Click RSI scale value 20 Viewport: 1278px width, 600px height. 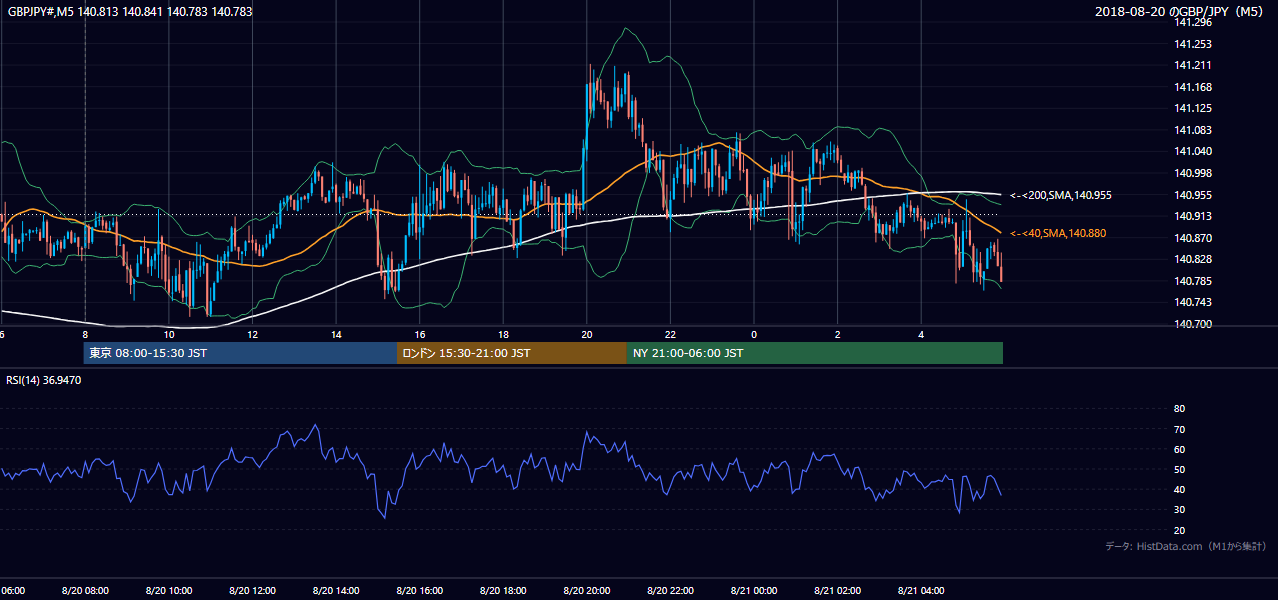click(1179, 530)
